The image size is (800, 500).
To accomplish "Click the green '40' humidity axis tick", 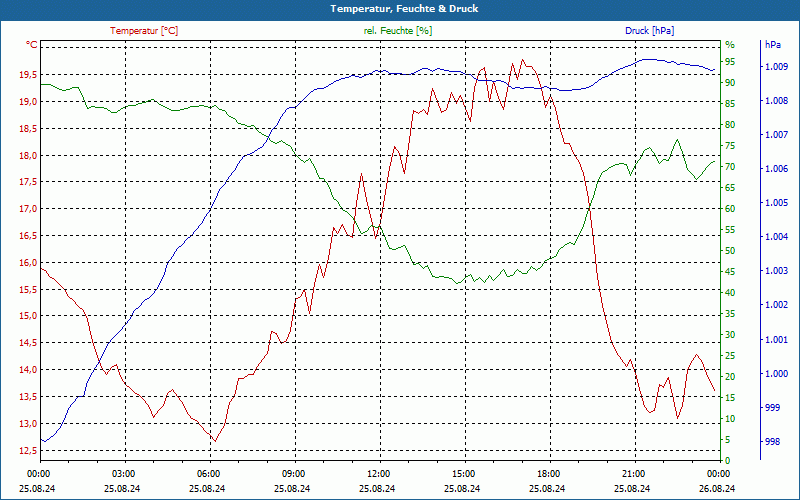I will point(730,293).
